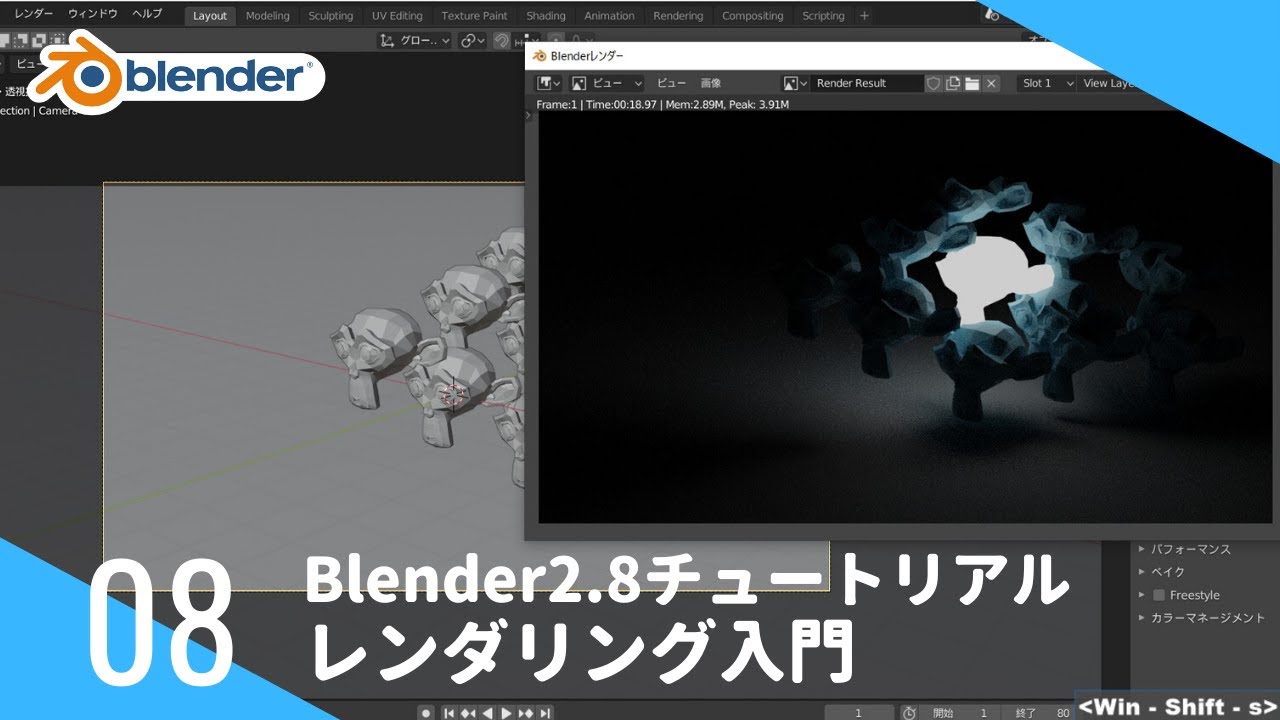Toggle the snap magnet icon in viewport header

pos(501,41)
